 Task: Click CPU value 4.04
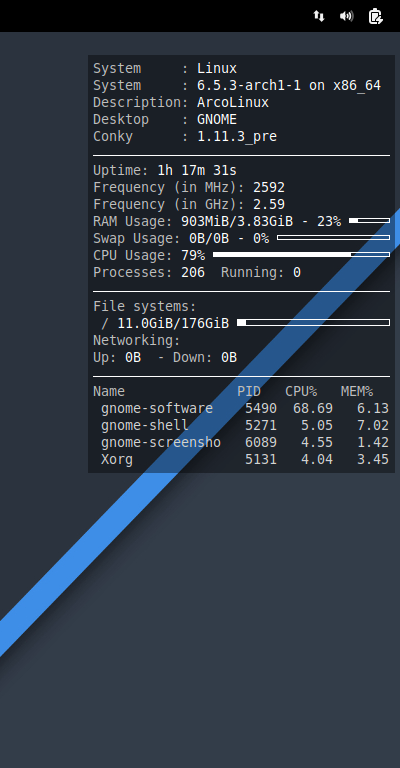click(x=317, y=459)
